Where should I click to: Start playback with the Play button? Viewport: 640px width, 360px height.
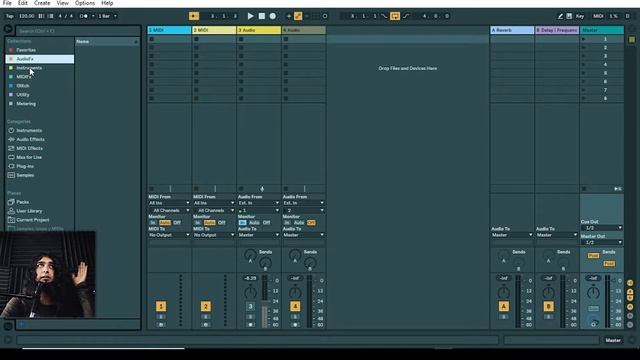[x=250, y=16]
